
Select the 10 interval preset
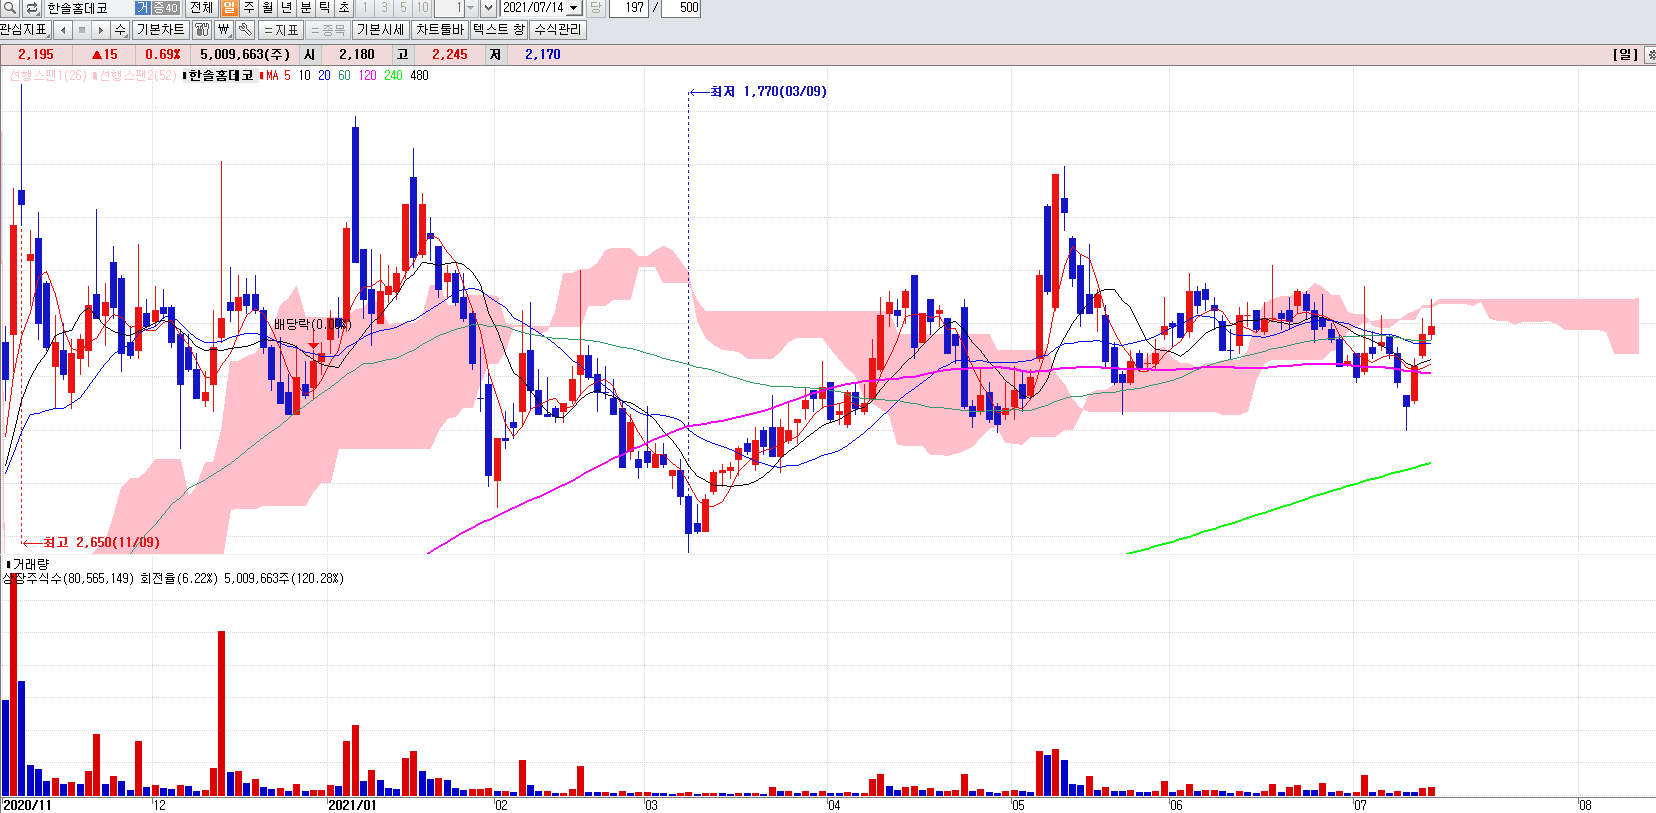tap(422, 8)
